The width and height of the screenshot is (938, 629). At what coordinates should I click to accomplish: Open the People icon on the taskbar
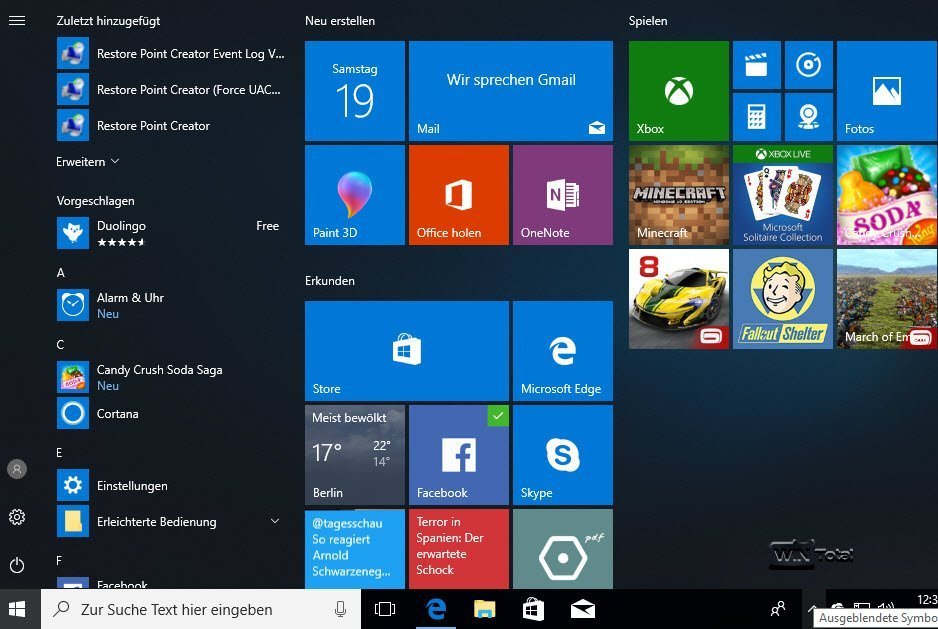point(778,609)
